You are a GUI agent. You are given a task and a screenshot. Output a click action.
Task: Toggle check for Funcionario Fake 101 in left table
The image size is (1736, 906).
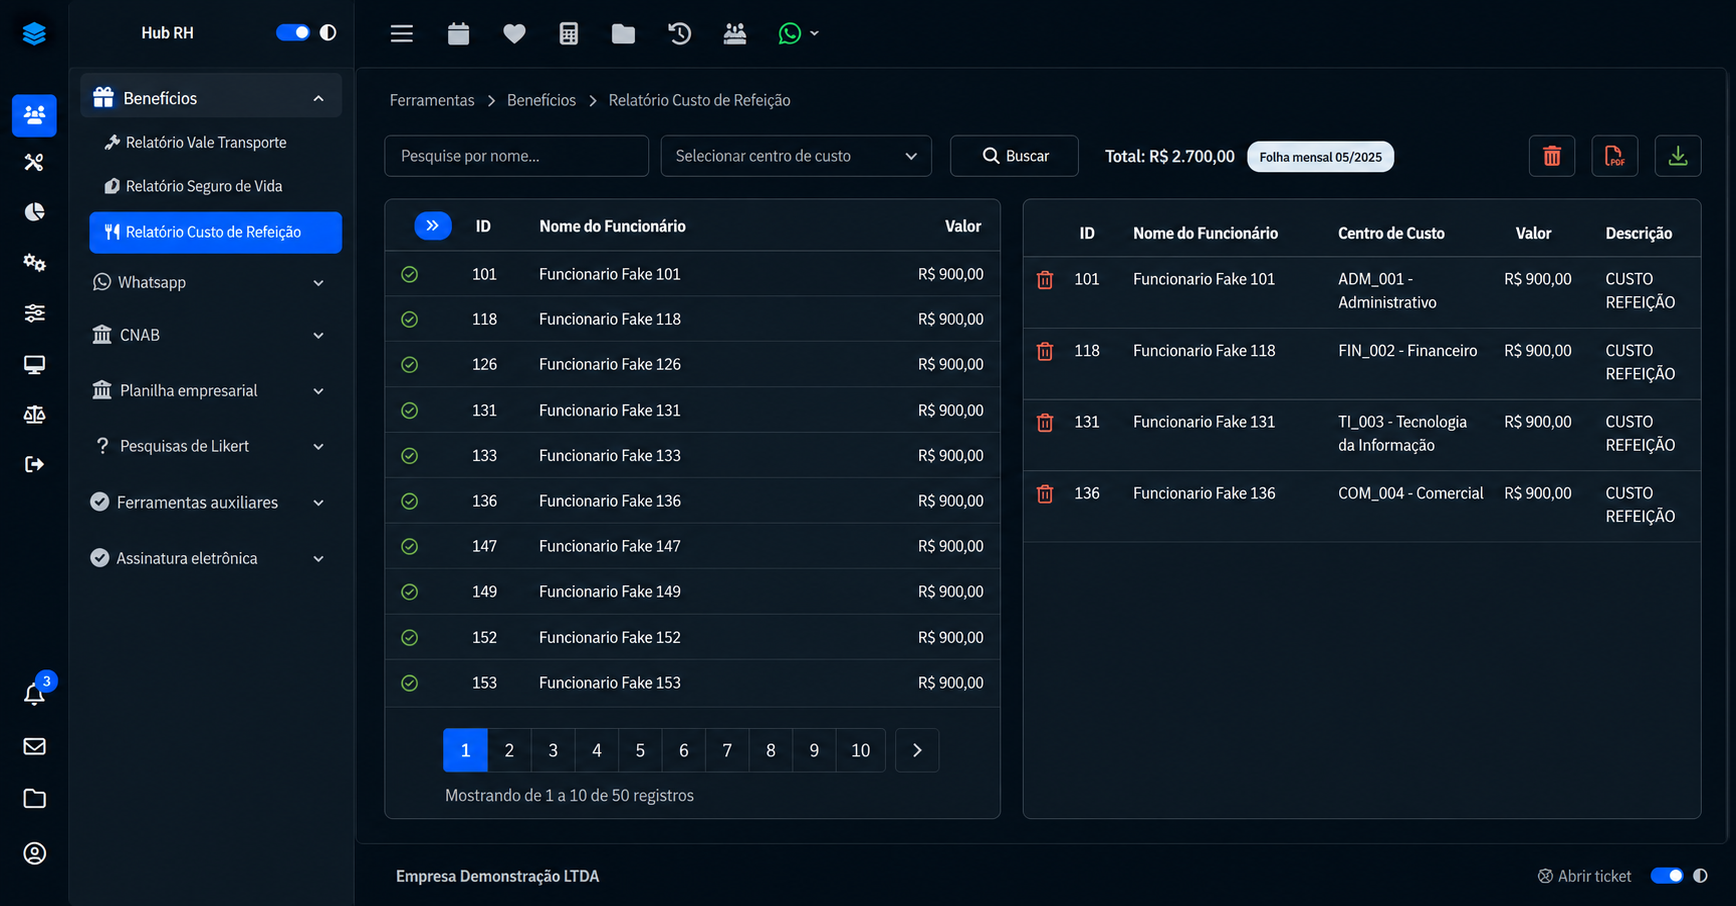click(x=410, y=274)
